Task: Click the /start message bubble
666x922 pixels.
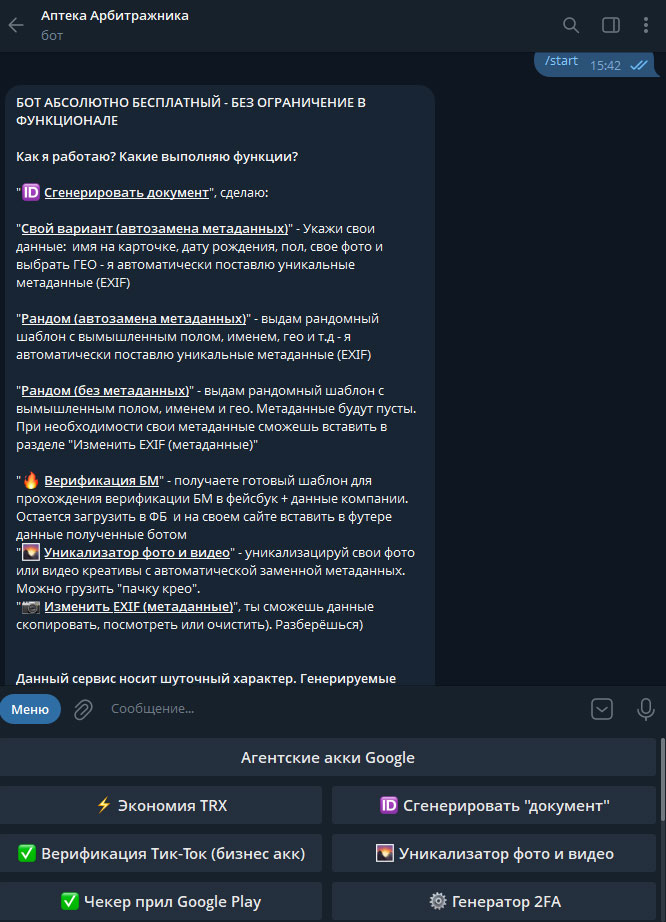Action: (595, 64)
